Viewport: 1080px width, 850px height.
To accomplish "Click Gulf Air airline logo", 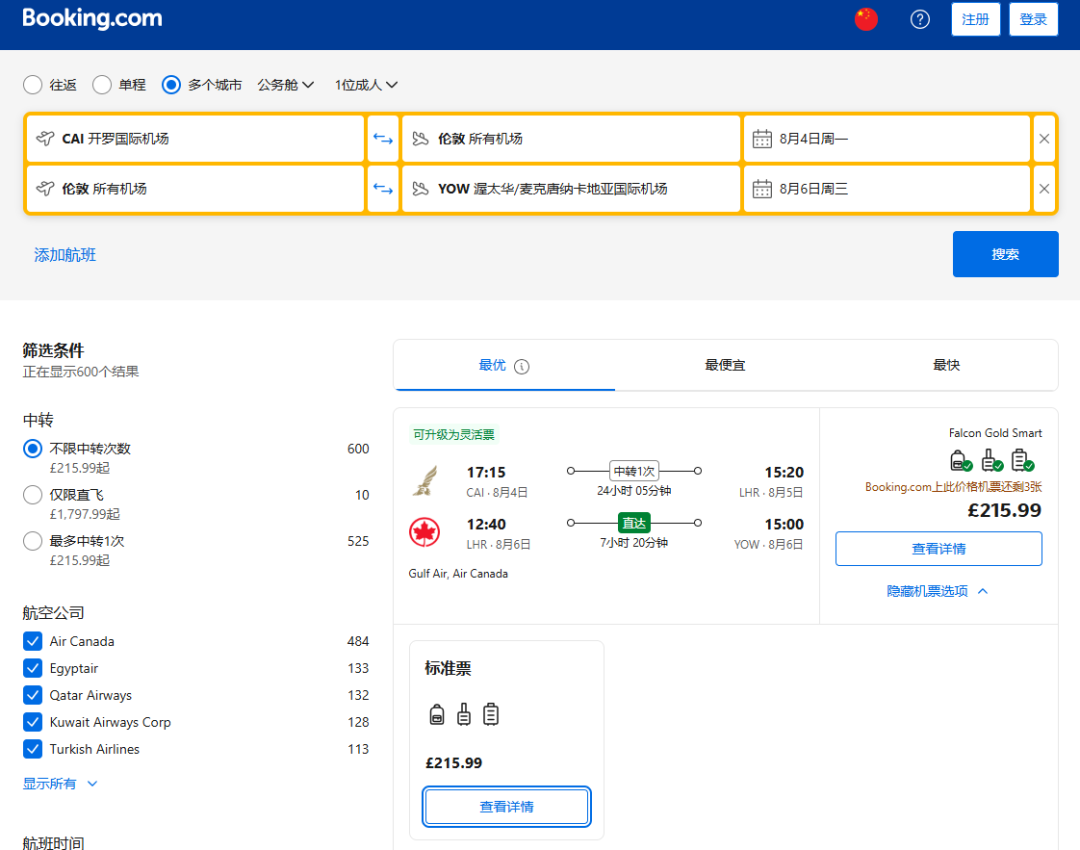I will (x=425, y=481).
